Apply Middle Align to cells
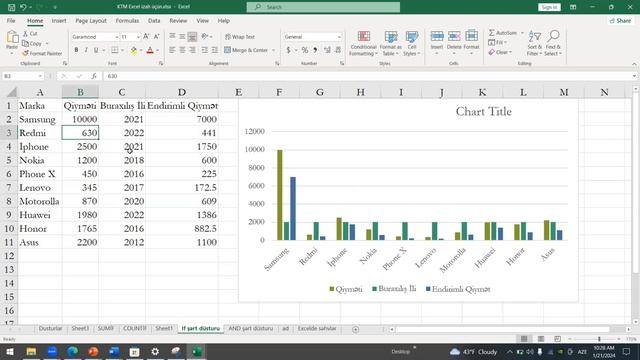 click(x=182, y=37)
